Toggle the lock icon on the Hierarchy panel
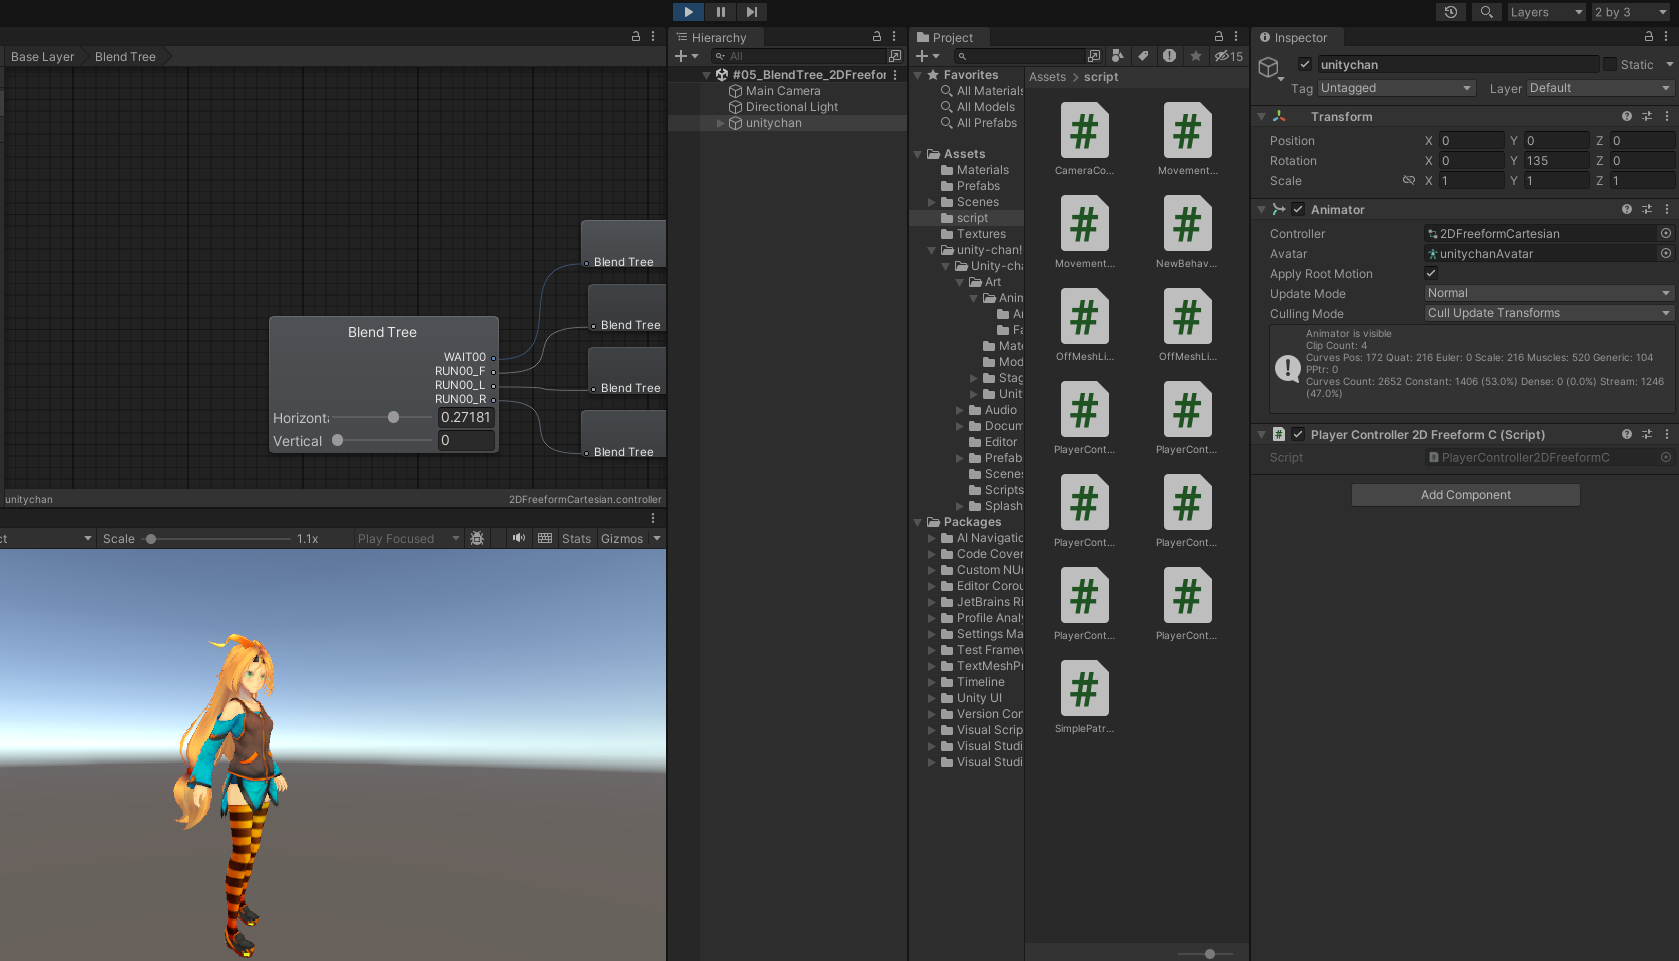The width and height of the screenshot is (1679, 961). [x=877, y=36]
